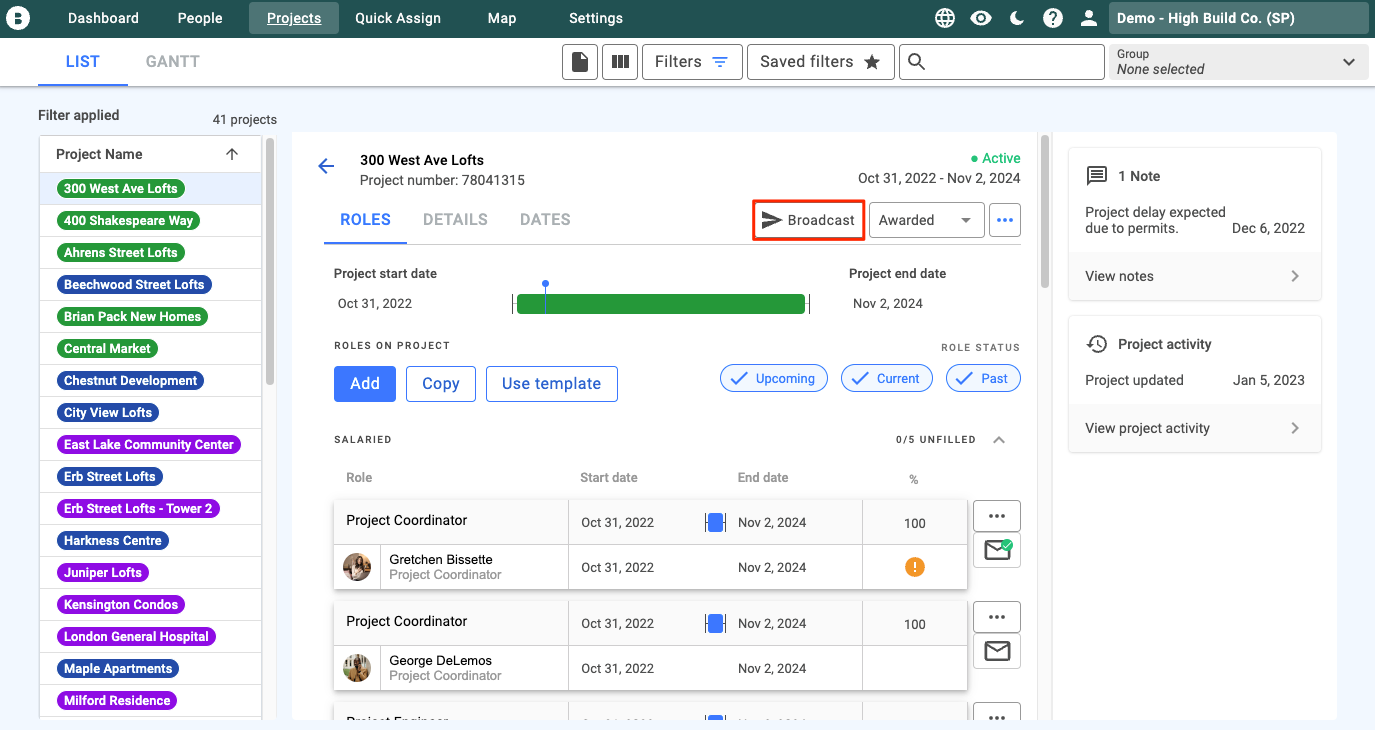The width and height of the screenshot is (1375, 730).
Task: Click the orange warning icon for Gretchen Bissette
Action: pos(914,567)
